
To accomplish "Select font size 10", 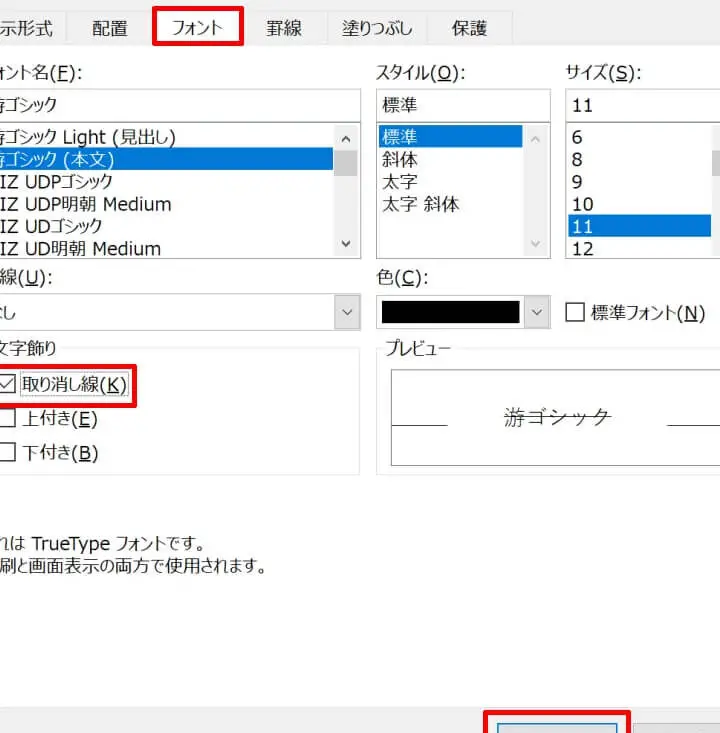I will [639, 204].
